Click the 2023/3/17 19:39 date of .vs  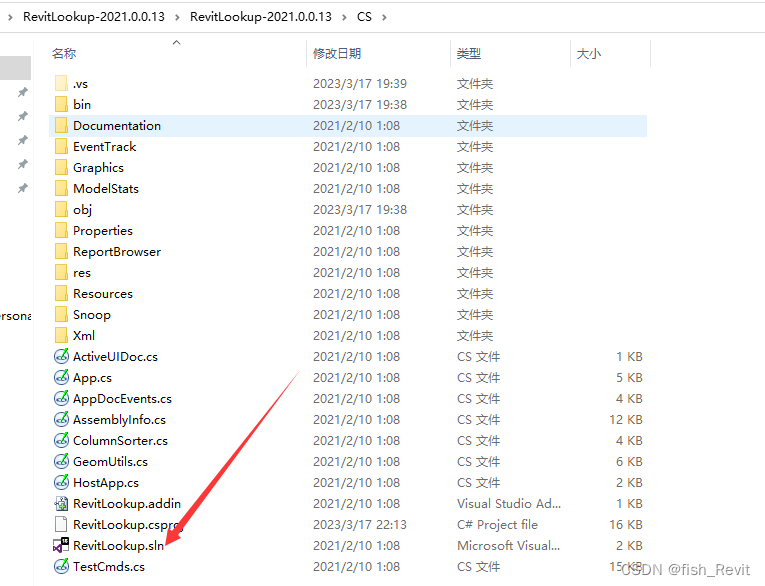[x=360, y=84]
